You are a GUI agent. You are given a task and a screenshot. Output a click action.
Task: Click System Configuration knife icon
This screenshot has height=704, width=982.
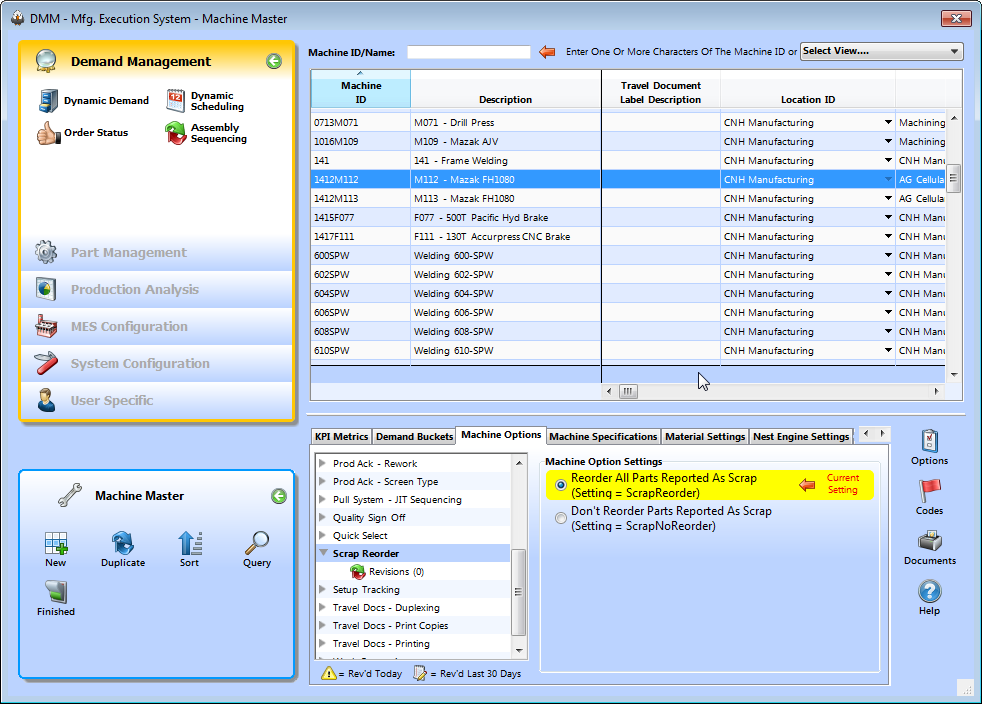point(46,363)
